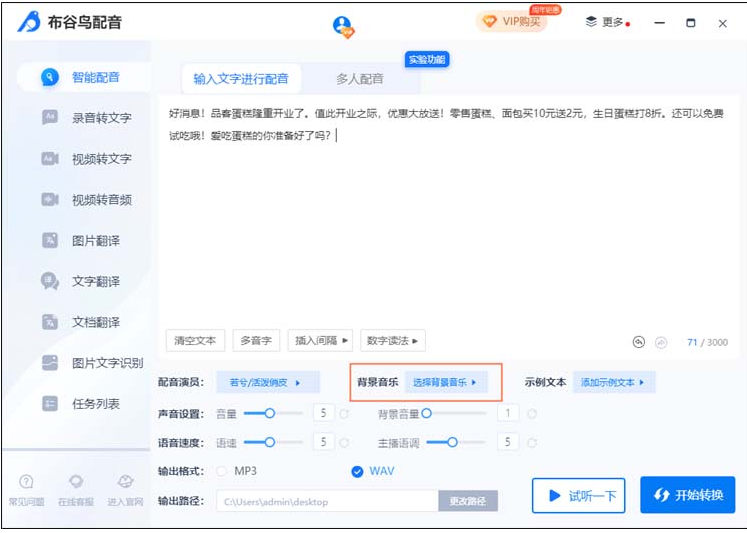Click the user account avatar icon
Image resolution: width=747 pixels, height=533 pixels.
pyautogui.click(x=343, y=25)
